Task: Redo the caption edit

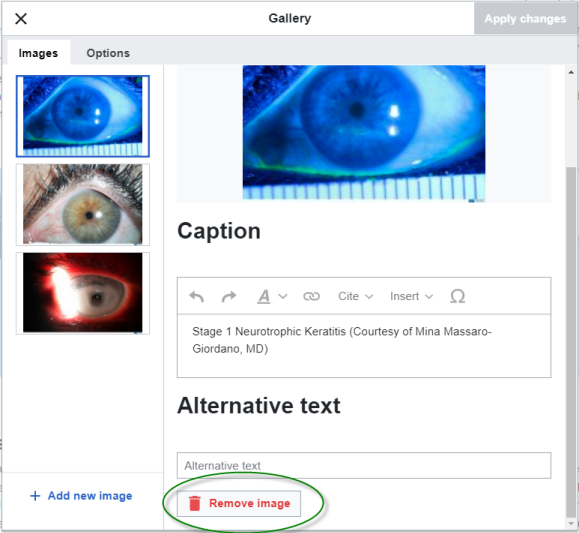Action: tap(229, 296)
